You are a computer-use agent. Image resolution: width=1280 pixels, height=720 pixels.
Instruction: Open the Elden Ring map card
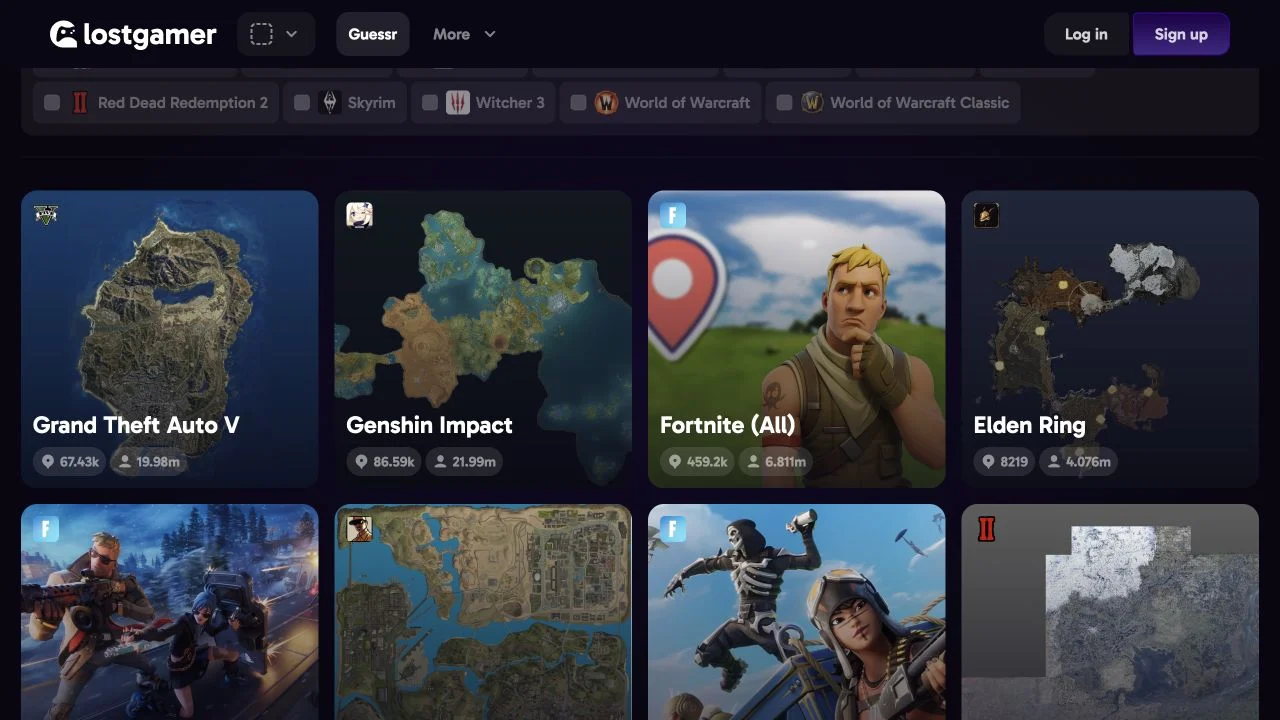tap(1110, 339)
